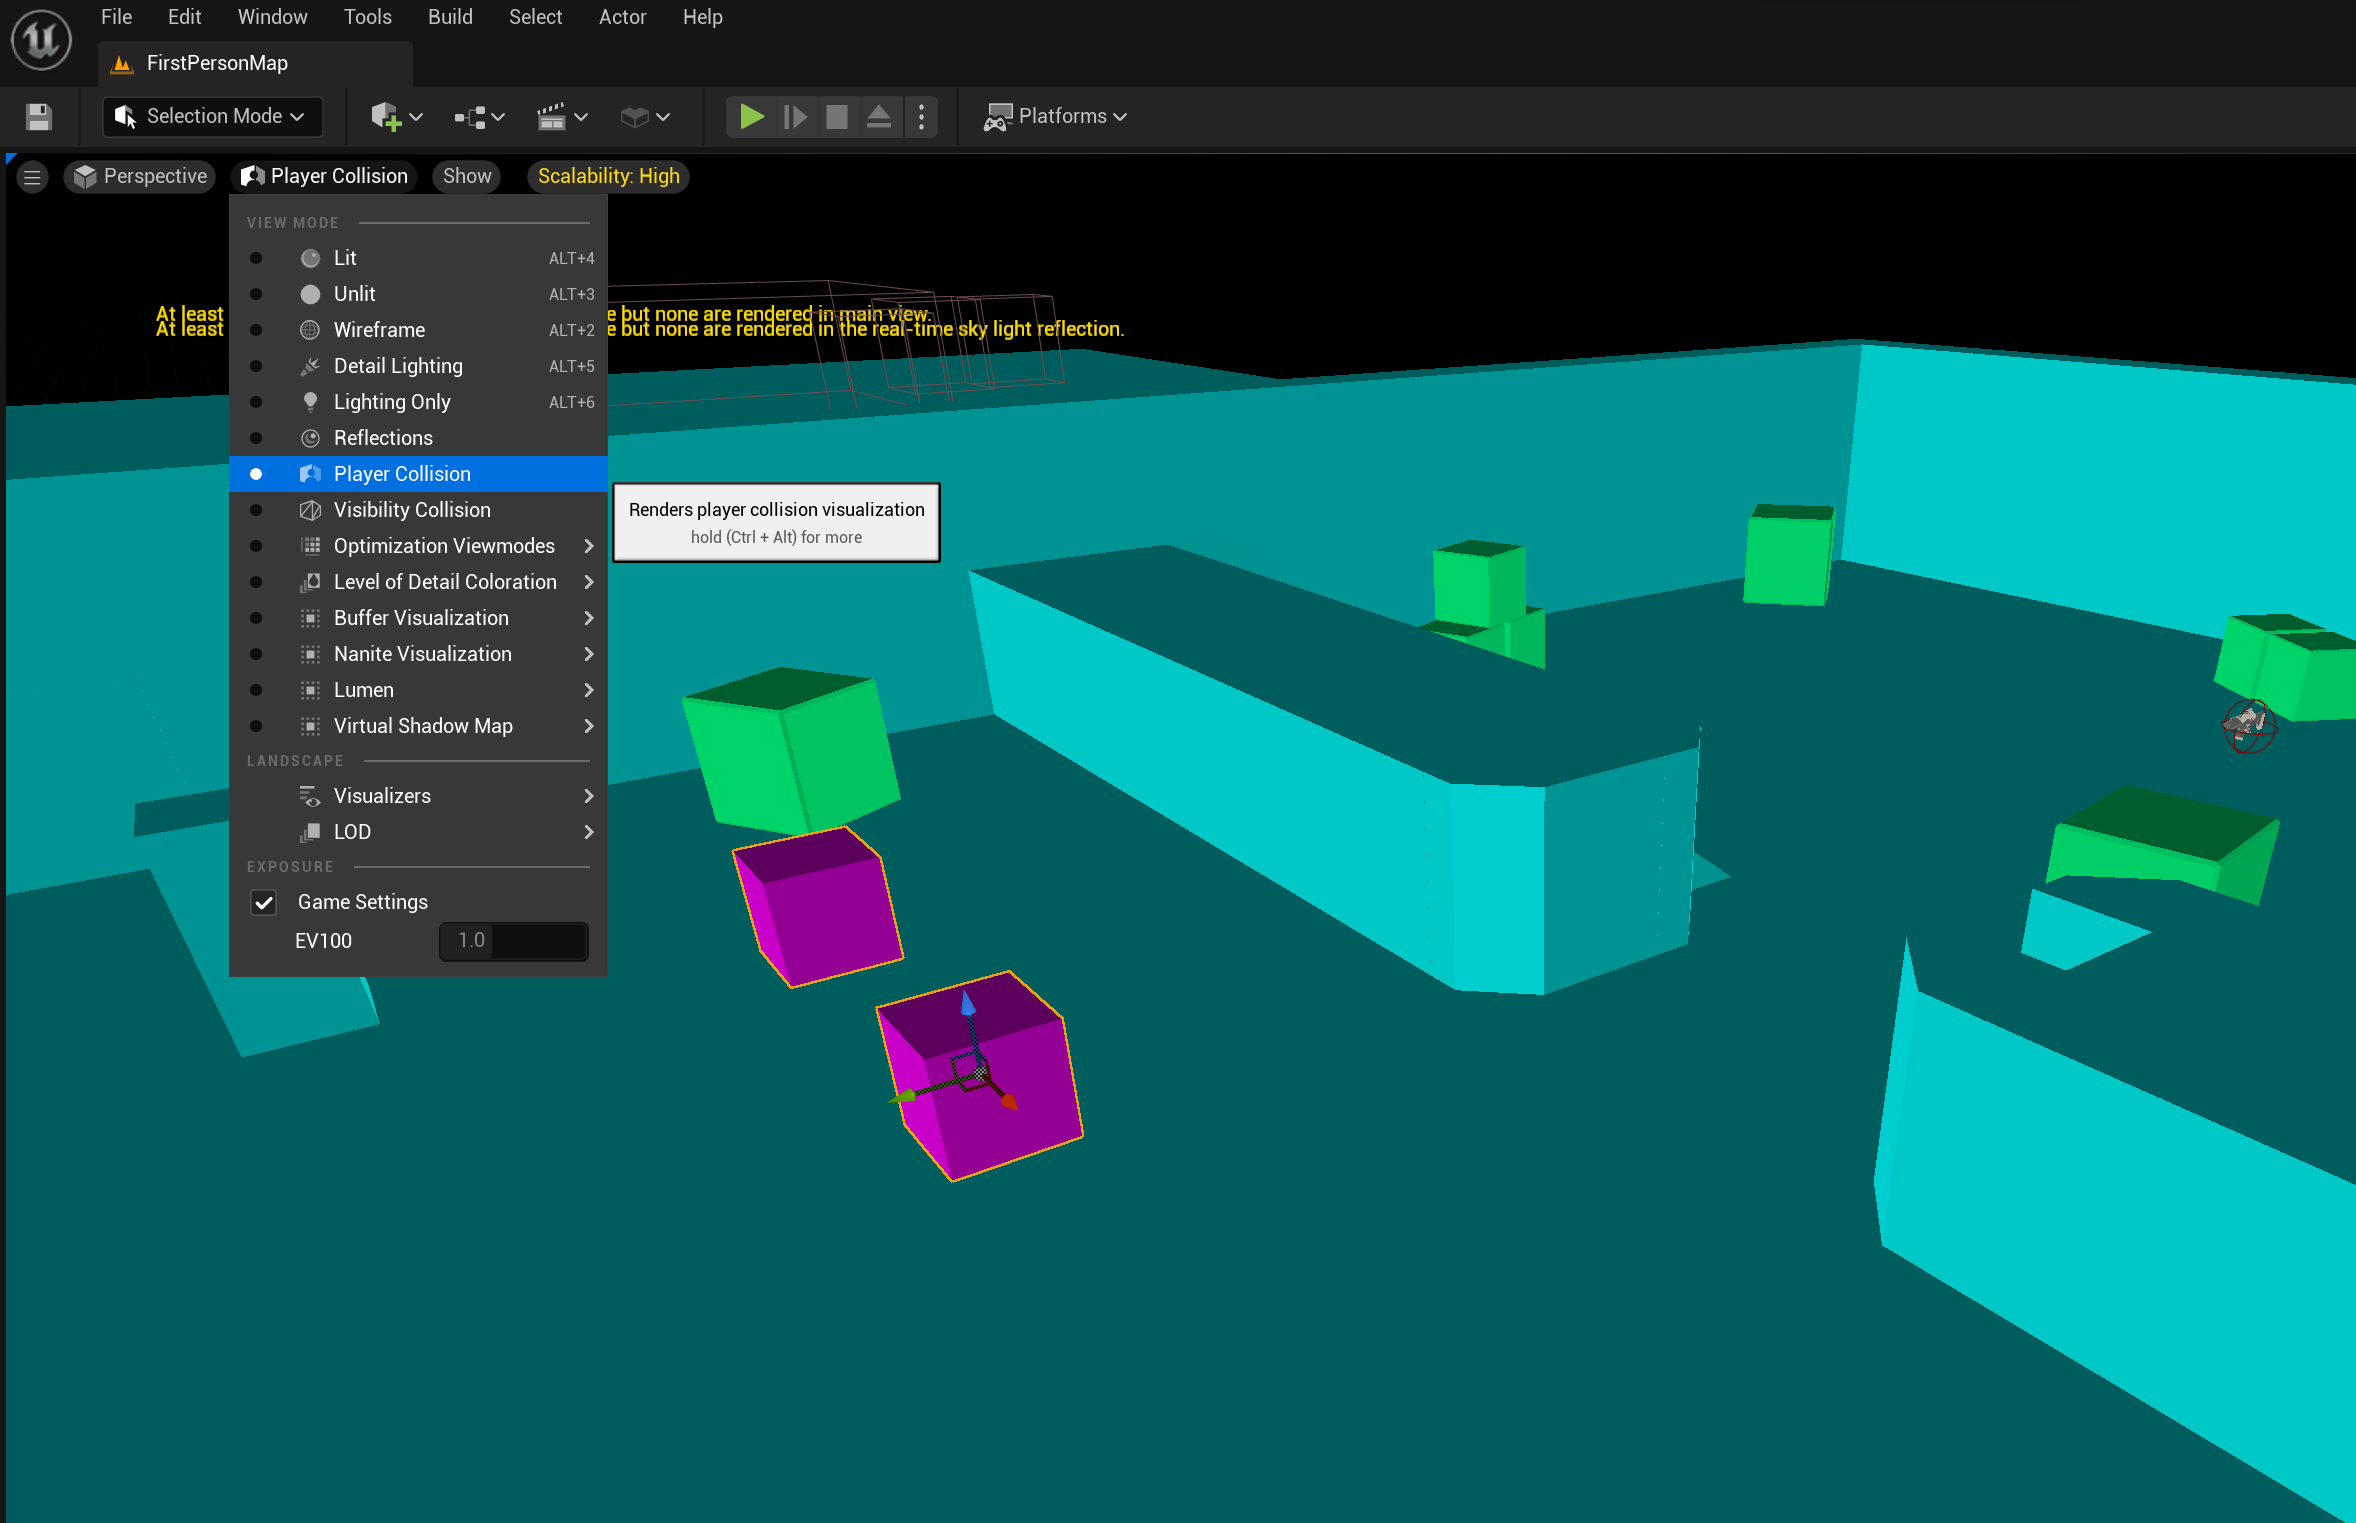Open the Help menu
This screenshot has height=1523, width=2356.
coord(702,17)
